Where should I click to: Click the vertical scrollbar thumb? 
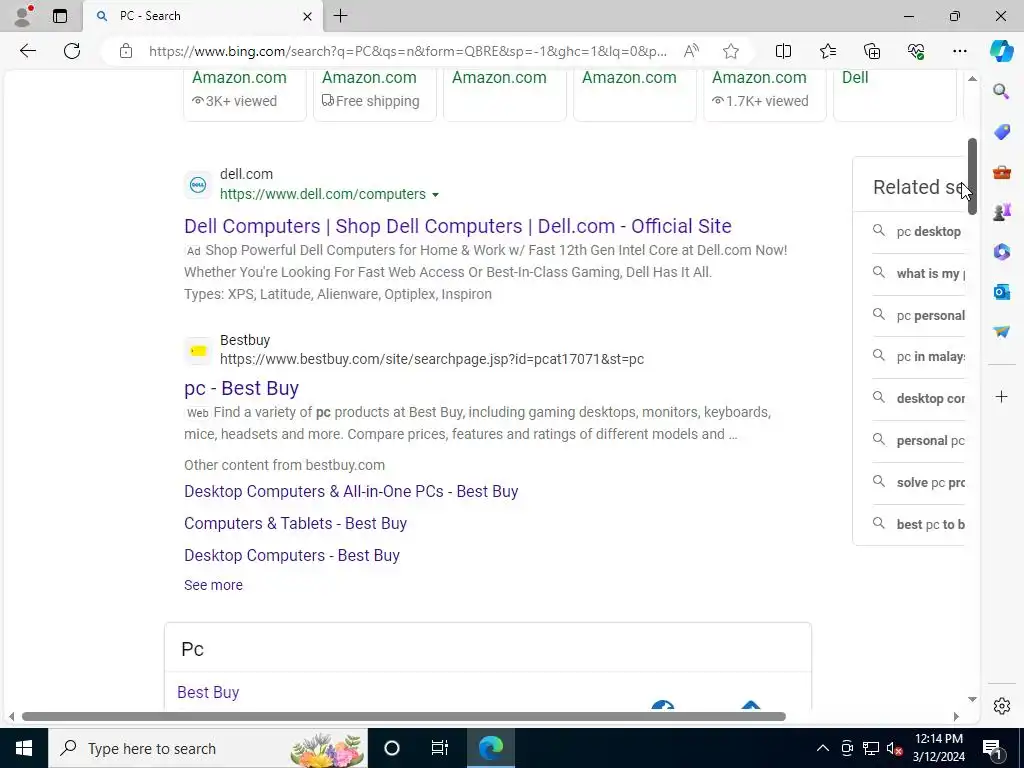tap(972, 176)
